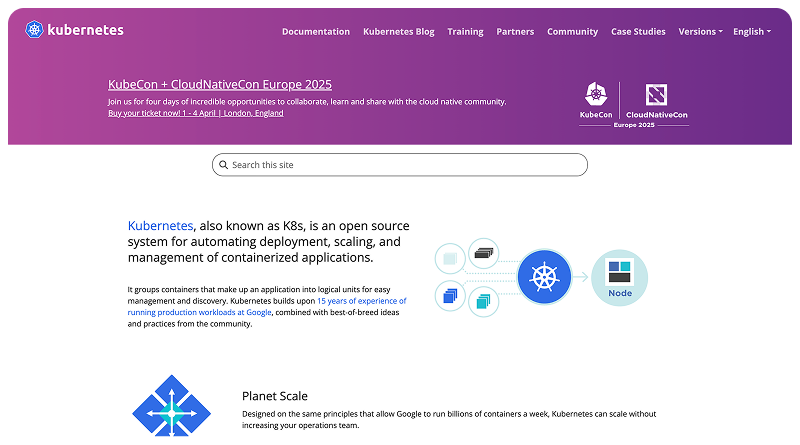800x445 pixels.
Task: Click the blue Kubernetes wheel circle
Action: (544, 277)
